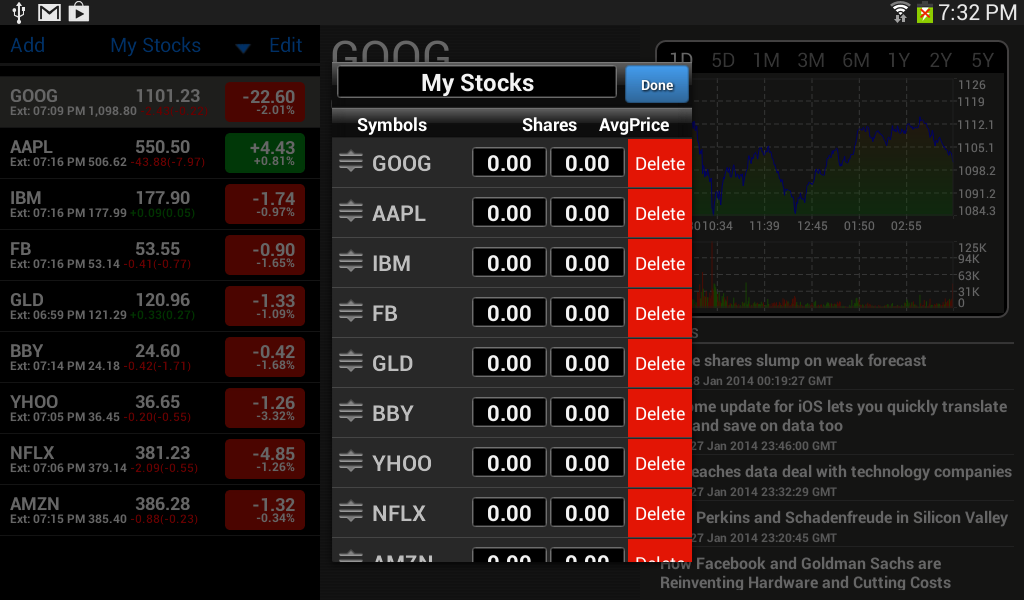The image size is (1024, 600).
Task: Open the Play Store notification icon
Action: point(79,12)
